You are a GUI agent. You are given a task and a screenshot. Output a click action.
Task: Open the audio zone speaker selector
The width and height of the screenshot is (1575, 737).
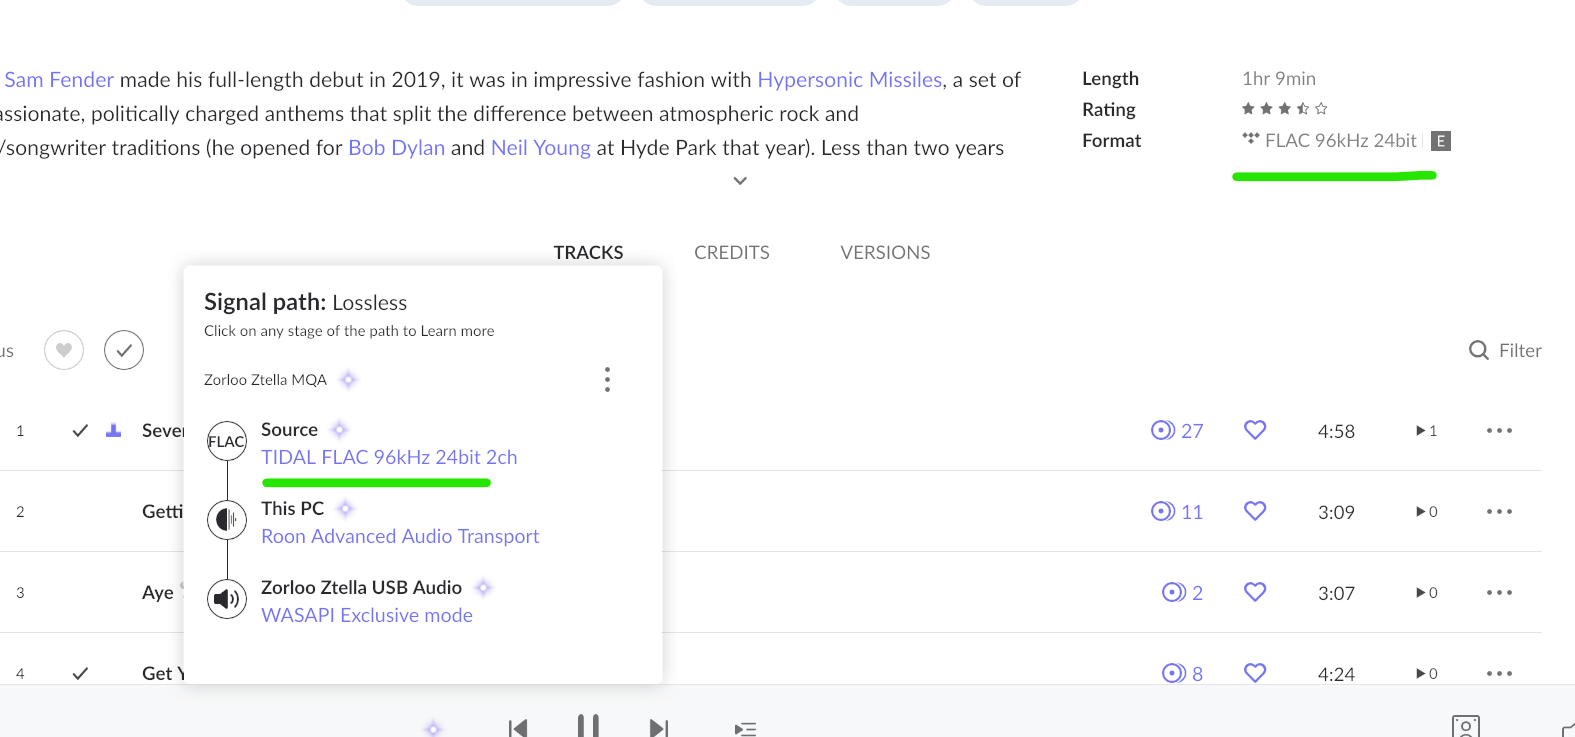(x=1466, y=727)
